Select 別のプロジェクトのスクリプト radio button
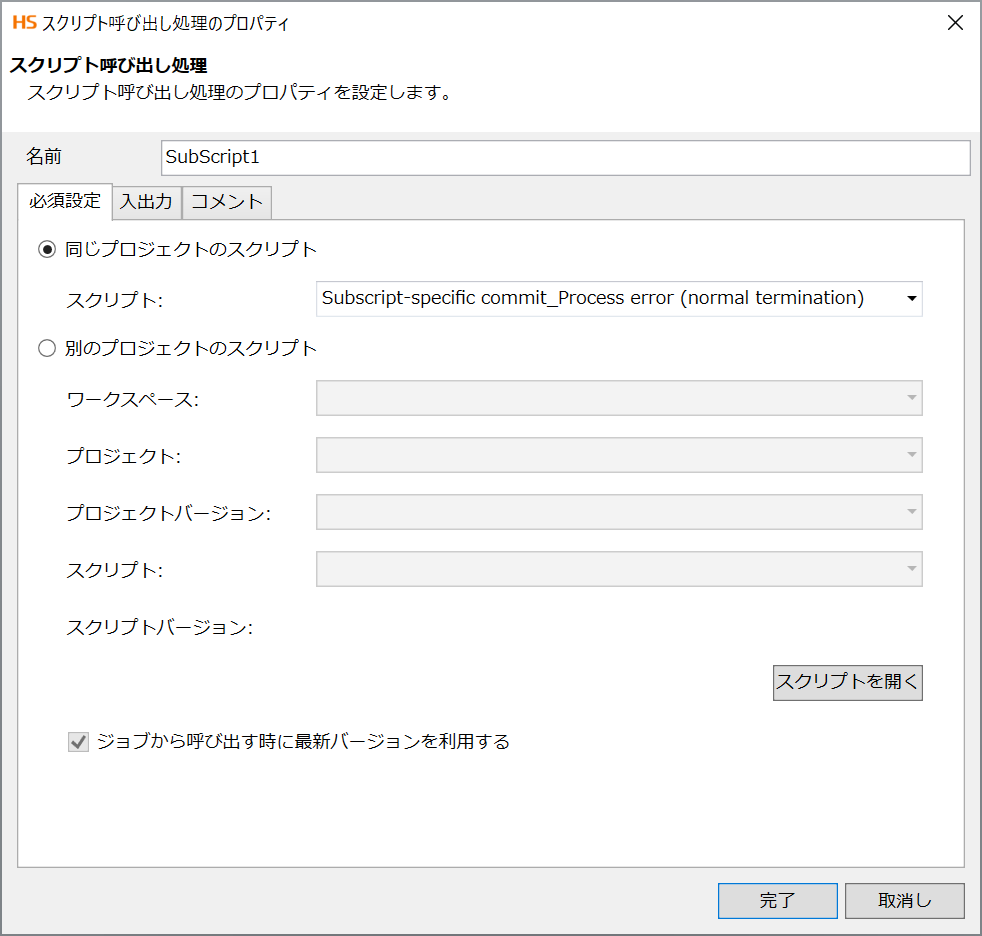Viewport: 982px width, 936px height. tap(47, 348)
